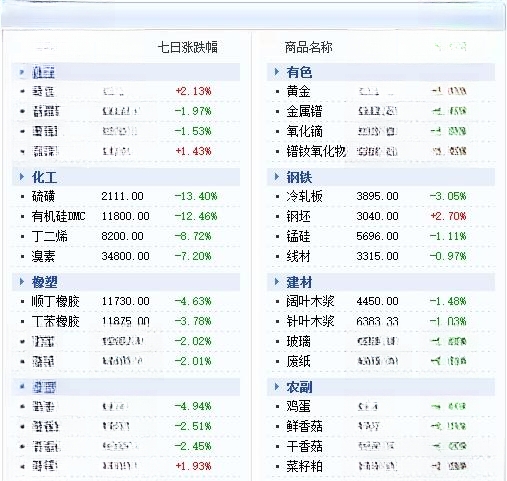Click the 顺丁橡胶 commodity link
The width and height of the screenshot is (507, 481).
[55, 301]
